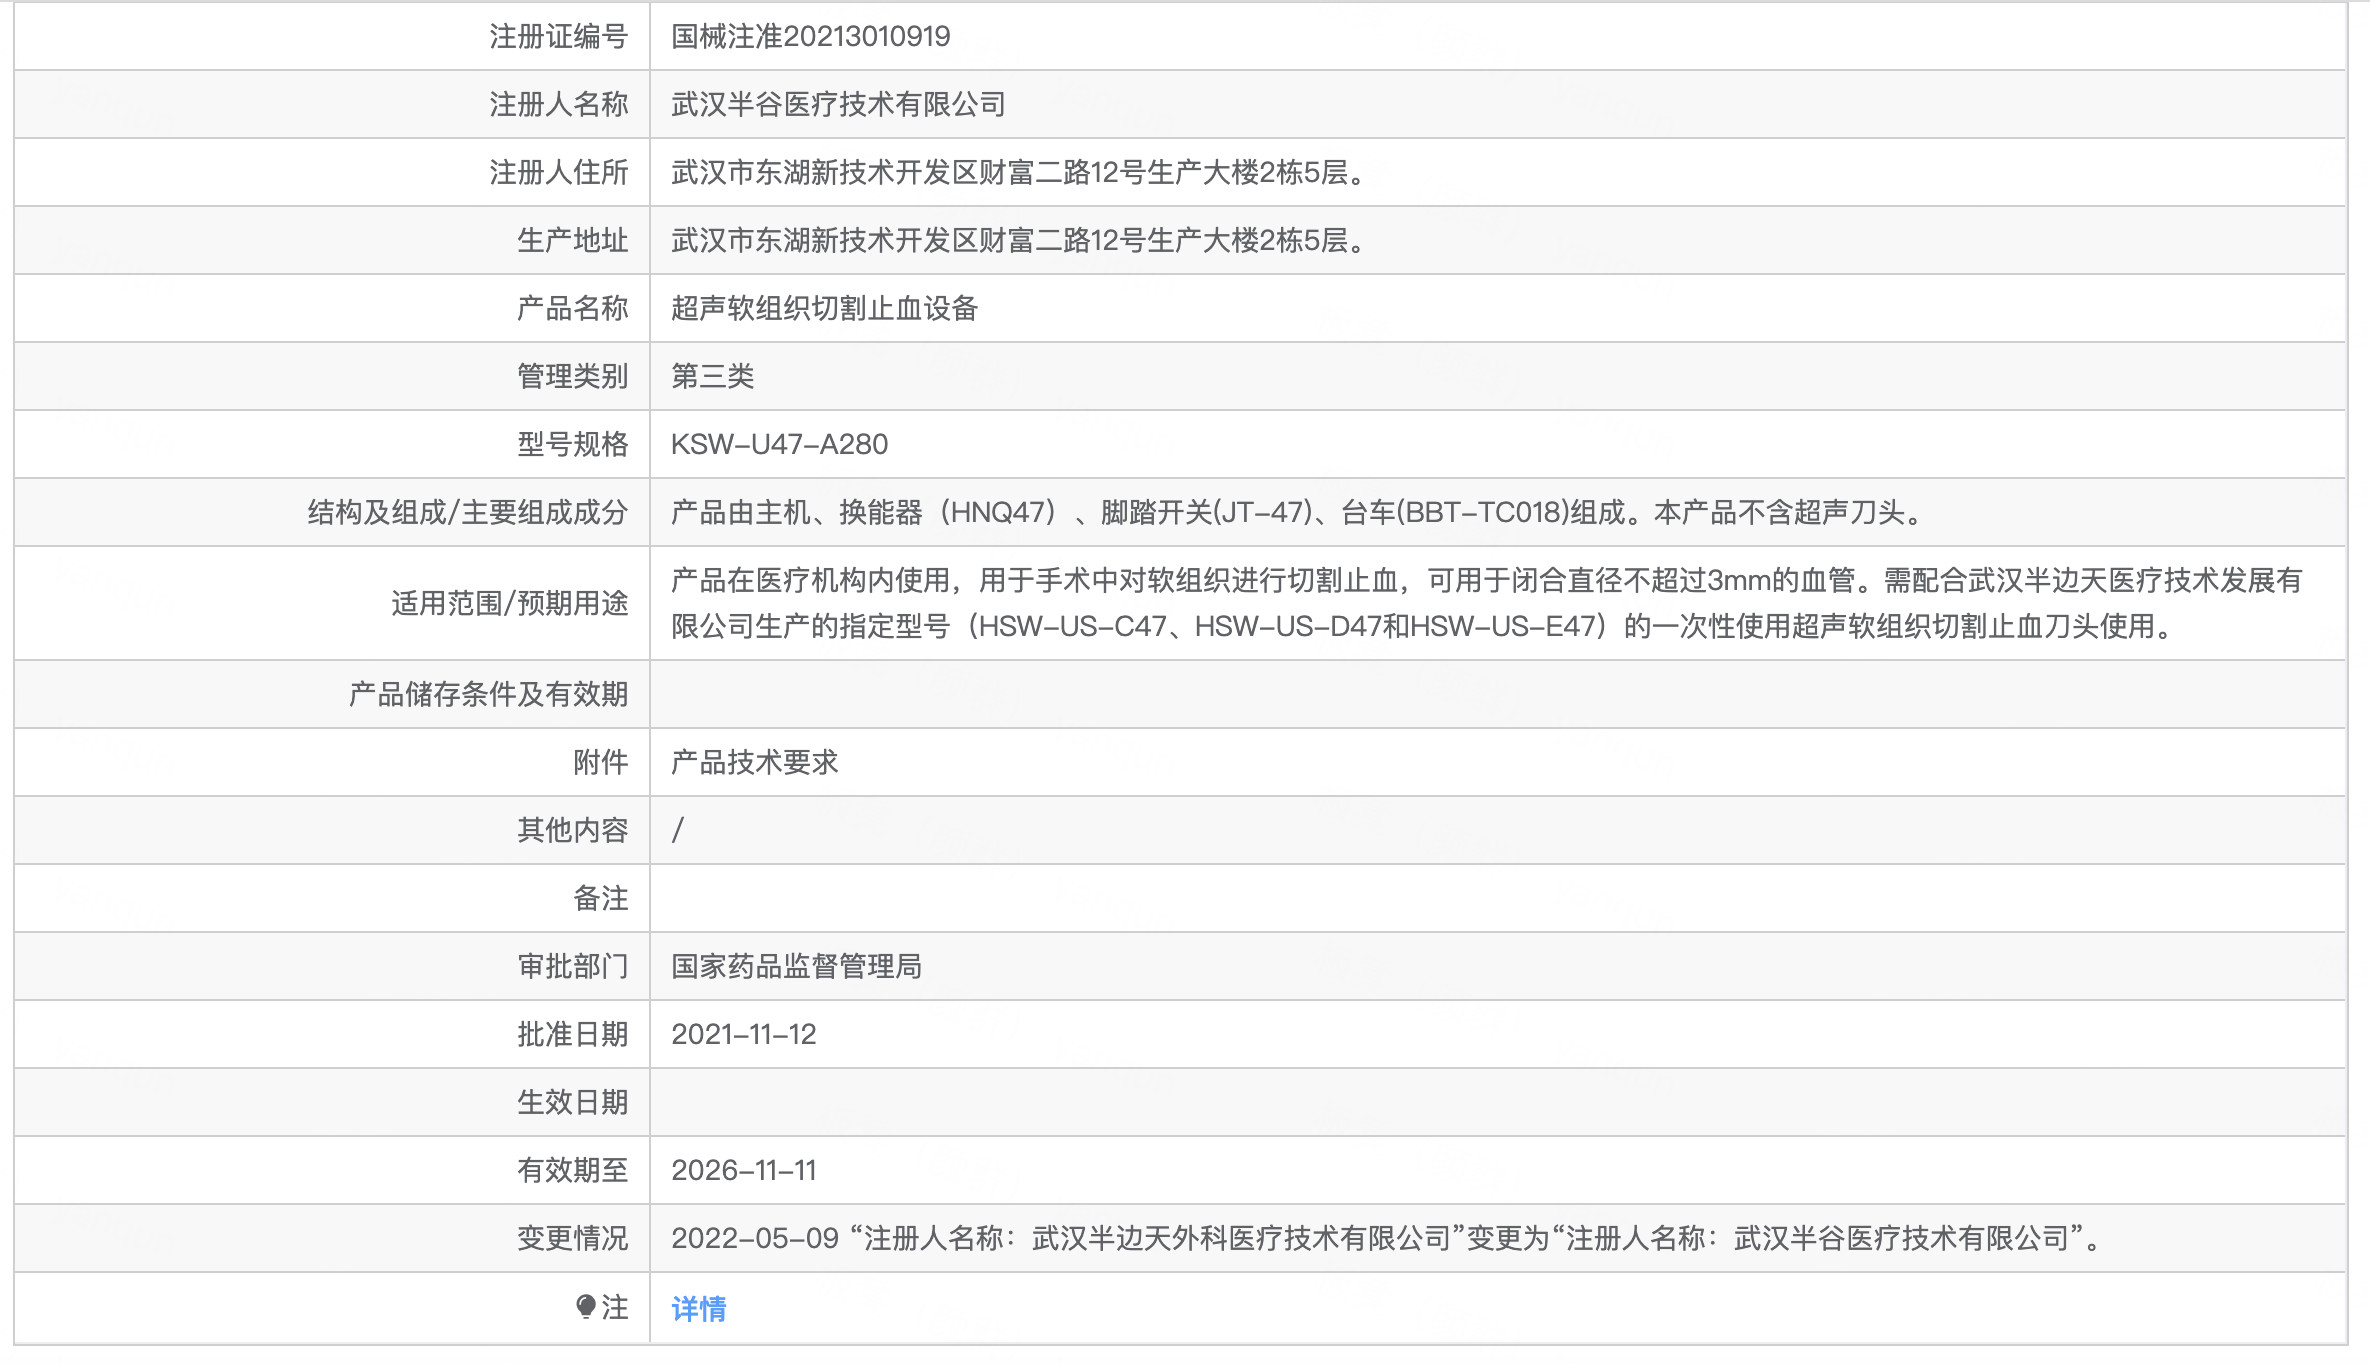Click the 结构及组成/主要组成成分 label
The width and height of the screenshot is (2370, 1364).
pyautogui.click(x=468, y=512)
